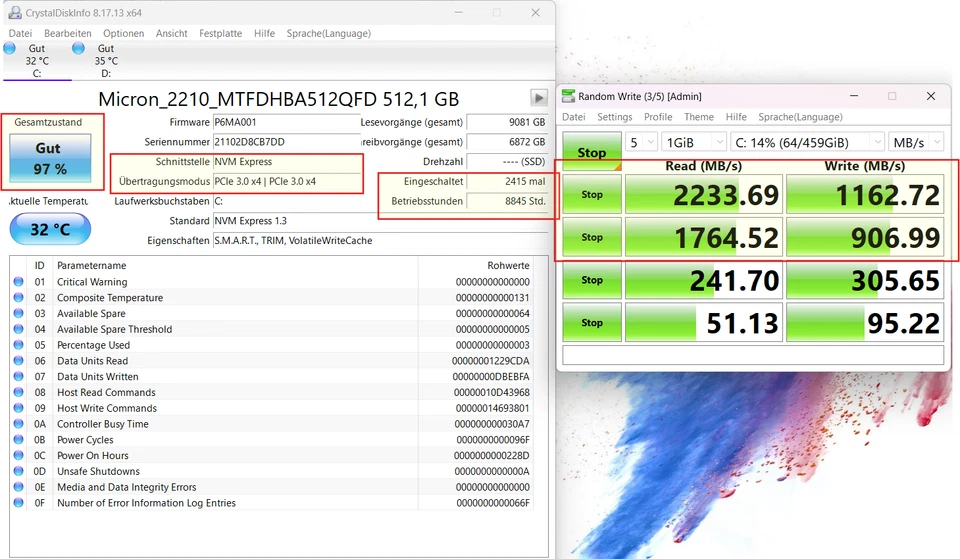
Task: Click status dot for Media and Data Integrity Errors
Action: (18, 487)
